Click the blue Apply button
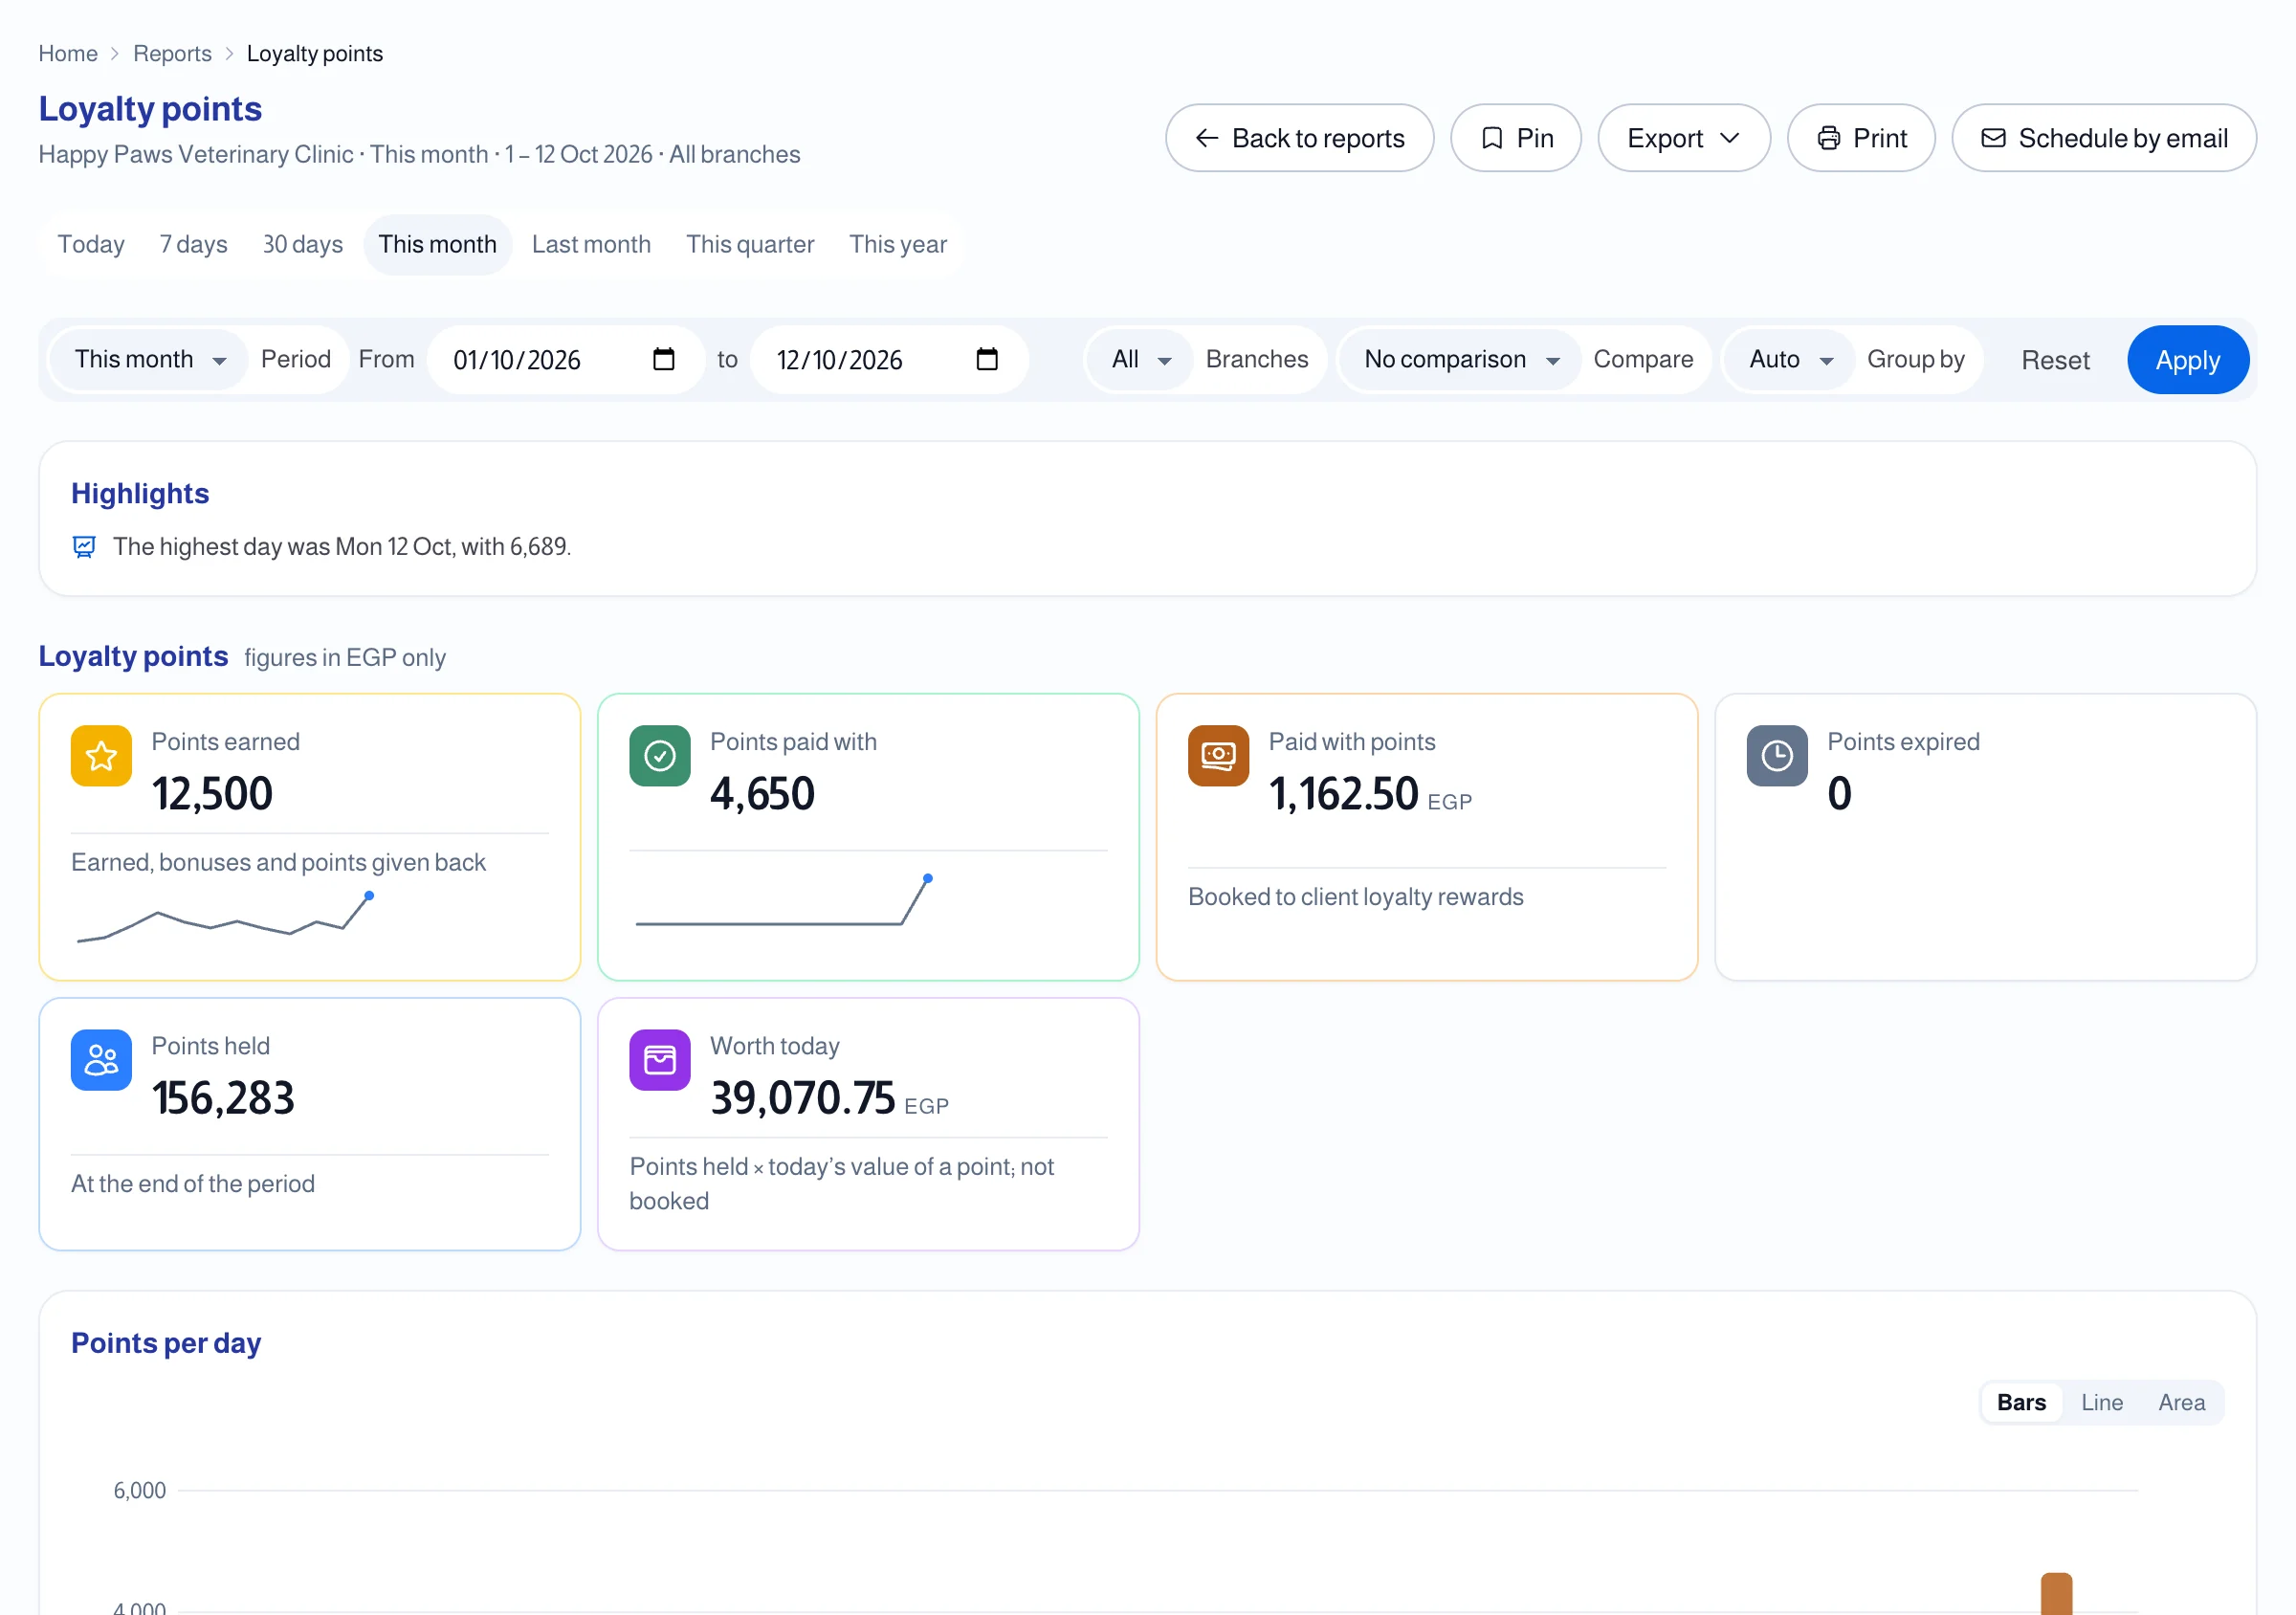 (x=2188, y=360)
